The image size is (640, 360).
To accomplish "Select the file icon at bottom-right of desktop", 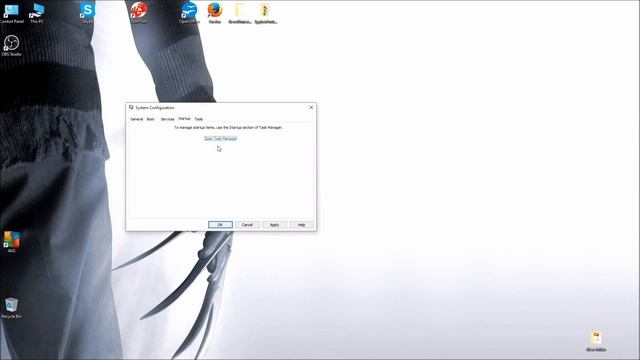I will point(596,341).
